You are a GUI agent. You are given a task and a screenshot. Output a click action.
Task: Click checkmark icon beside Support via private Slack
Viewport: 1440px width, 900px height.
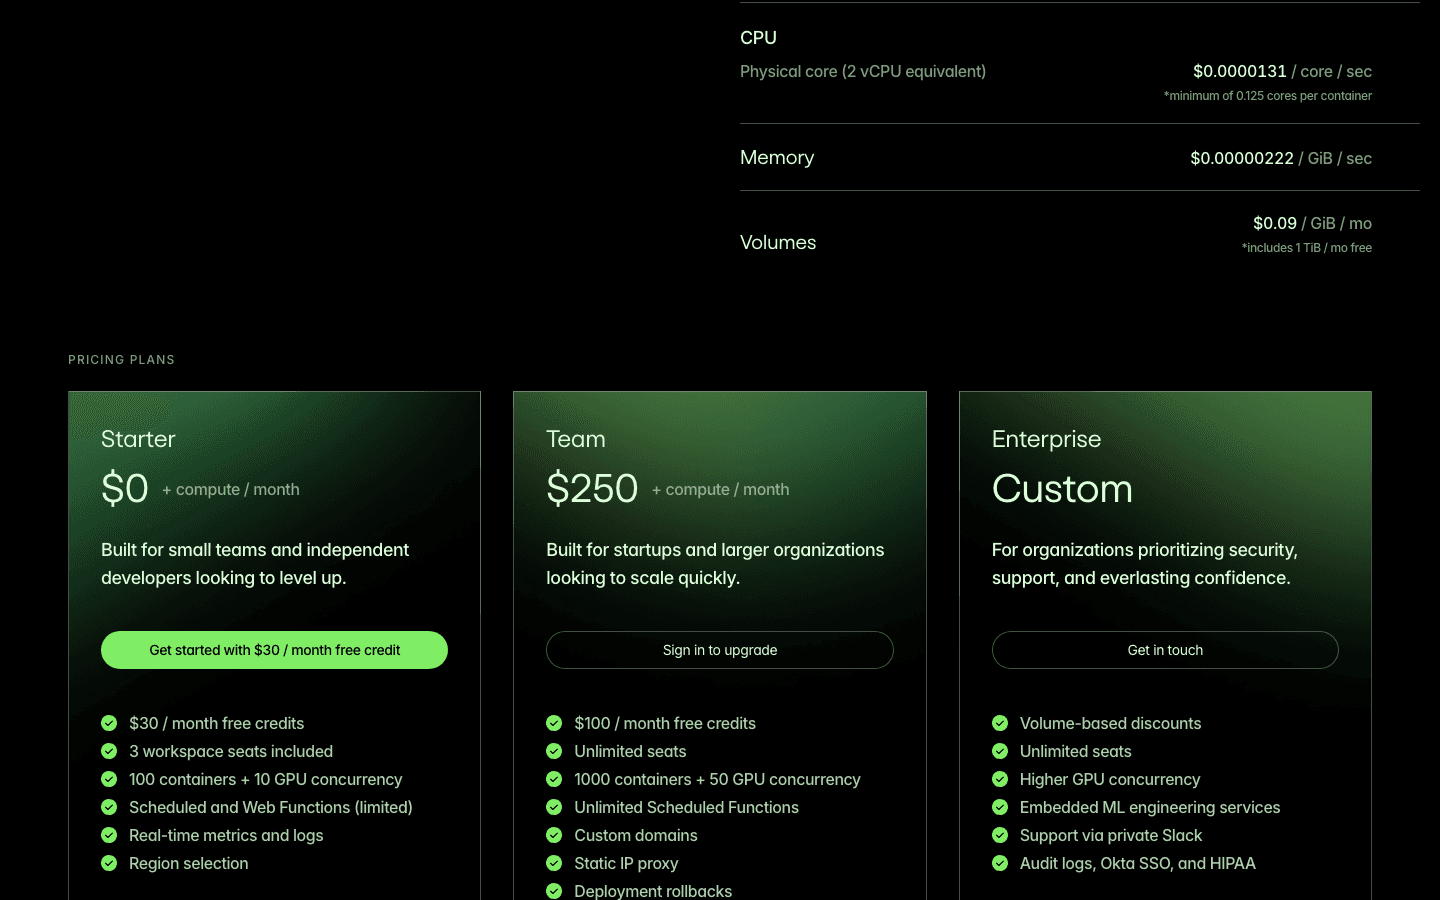[x=1000, y=835]
